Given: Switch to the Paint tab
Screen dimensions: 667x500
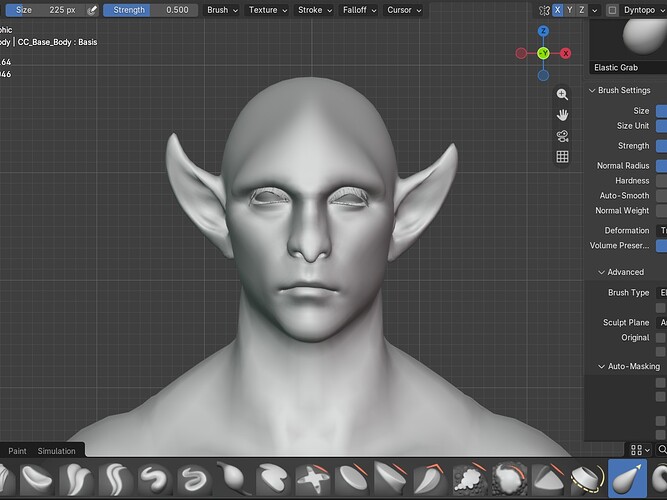Looking at the screenshot, I should 17,451.
